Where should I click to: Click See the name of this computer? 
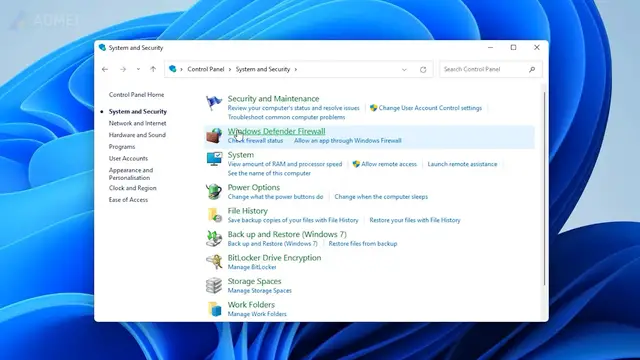[x=269, y=173]
